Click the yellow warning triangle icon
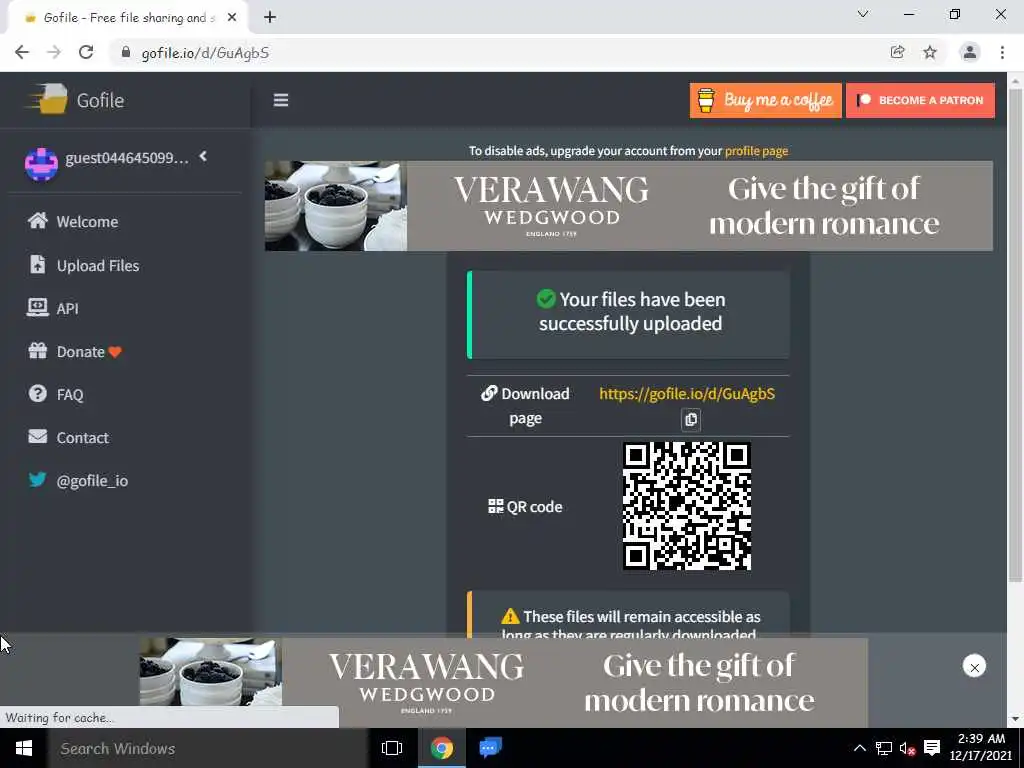Image resolution: width=1024 pixels, height=768 pixels. (510, 616)
